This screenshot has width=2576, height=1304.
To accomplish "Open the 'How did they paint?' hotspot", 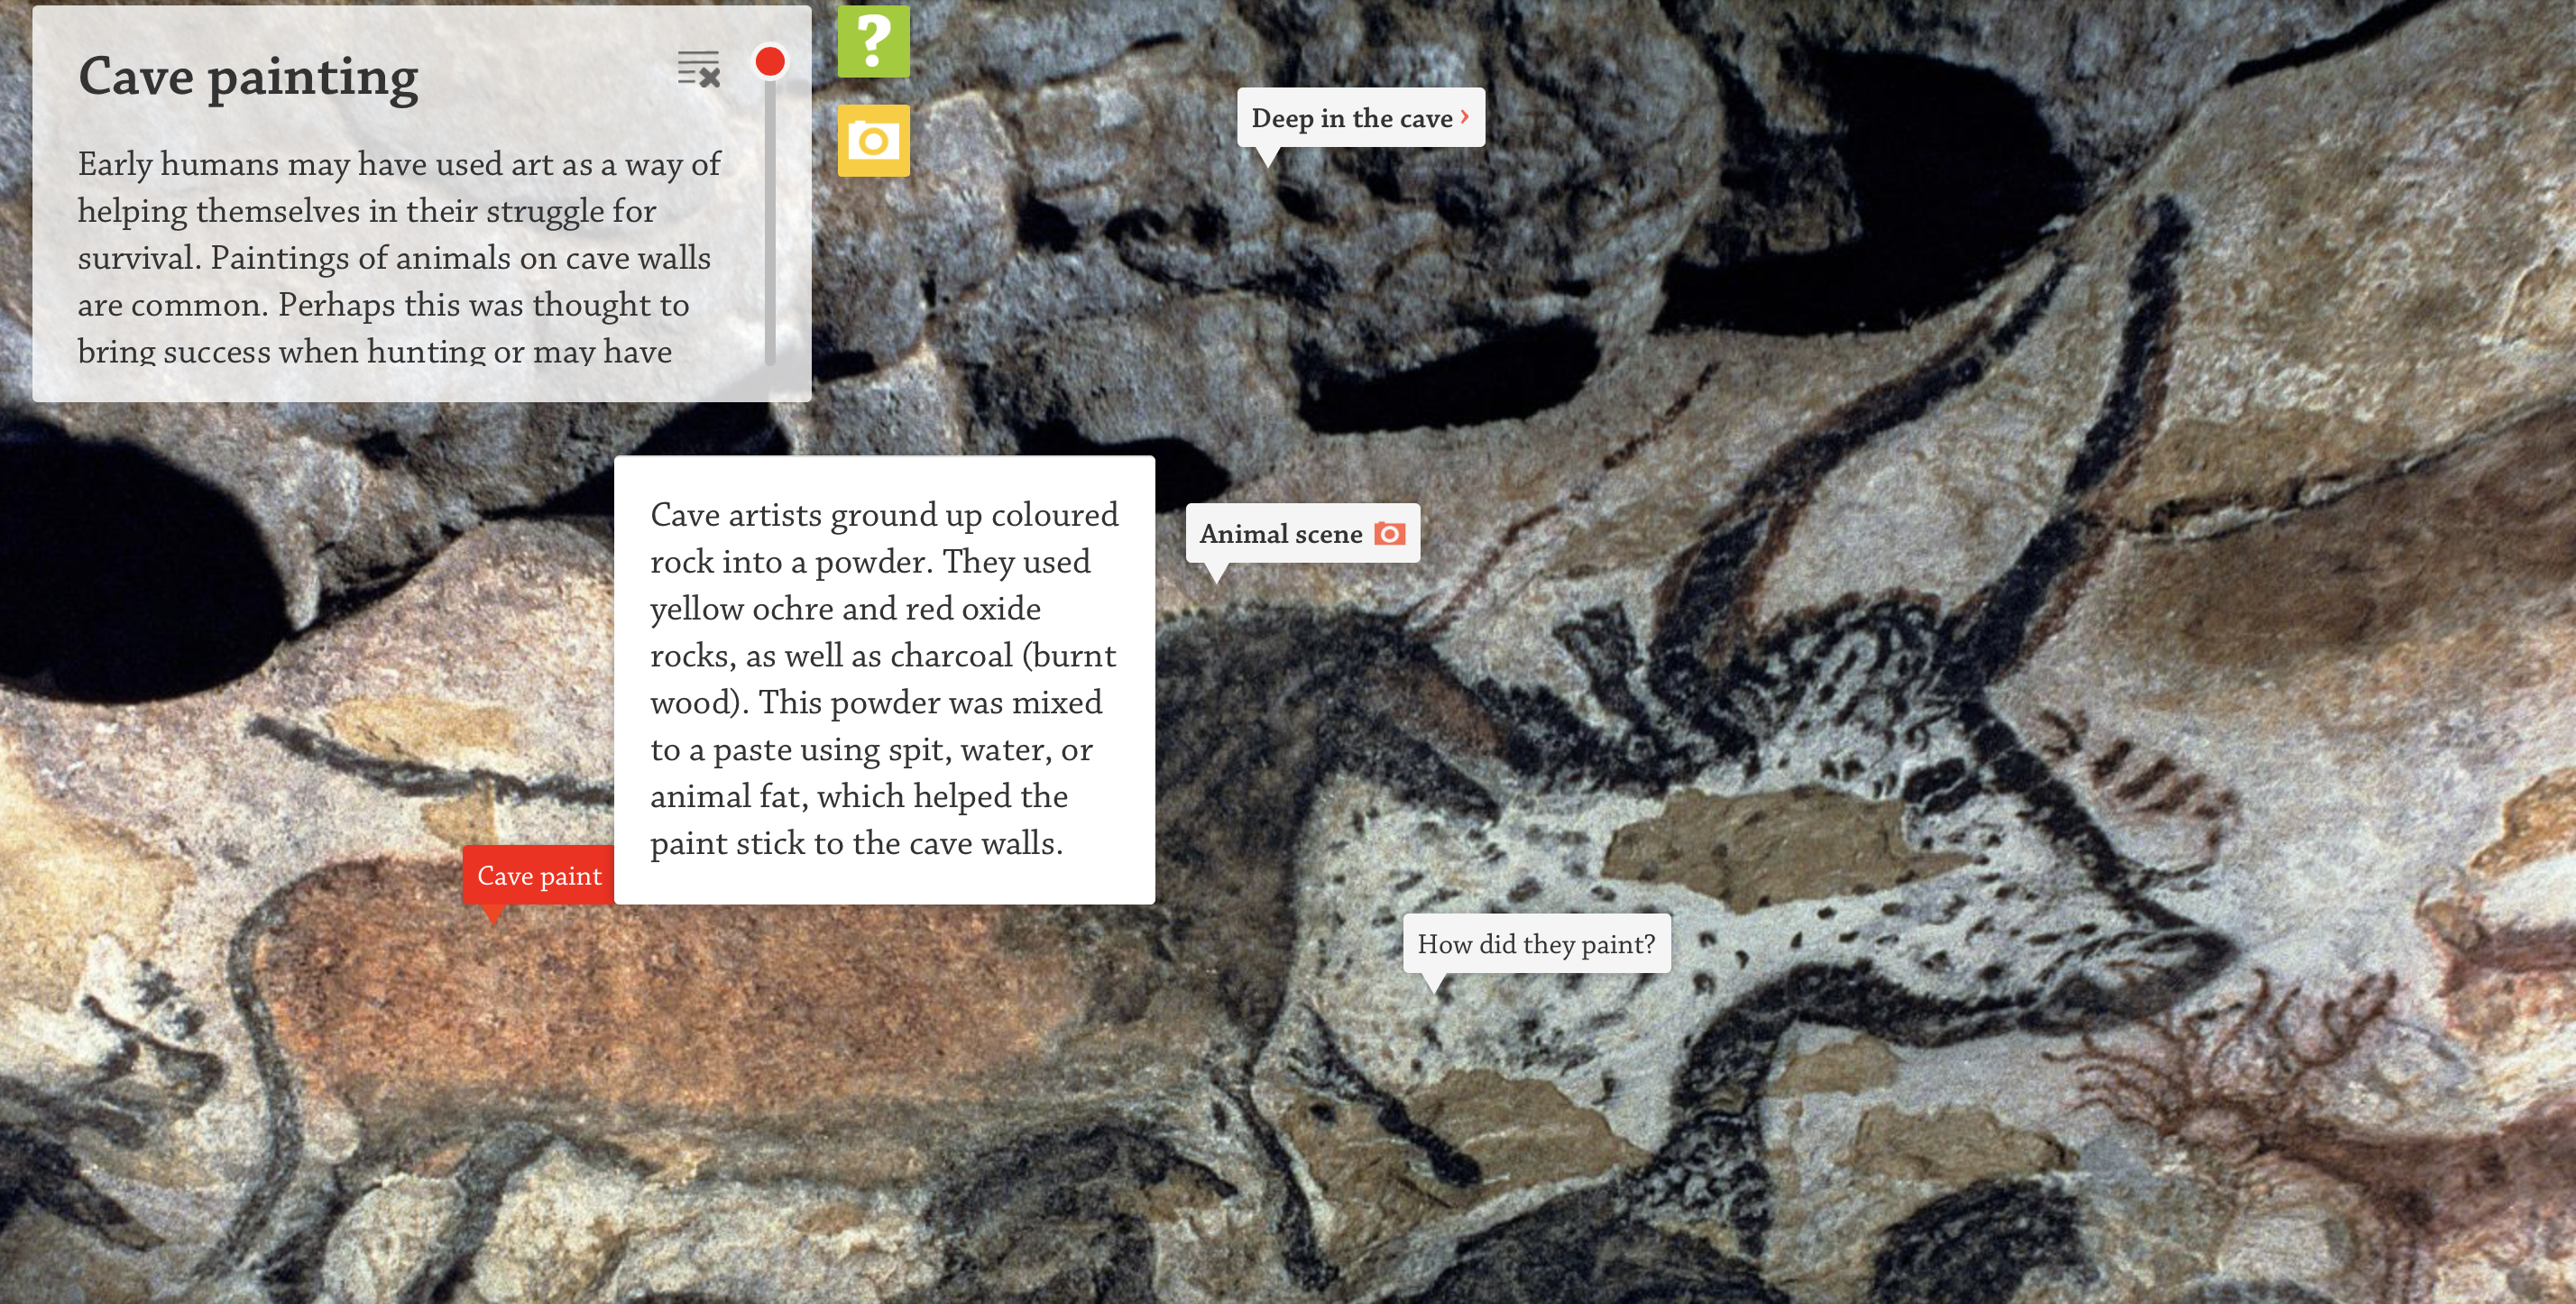I will [1536, 943].
